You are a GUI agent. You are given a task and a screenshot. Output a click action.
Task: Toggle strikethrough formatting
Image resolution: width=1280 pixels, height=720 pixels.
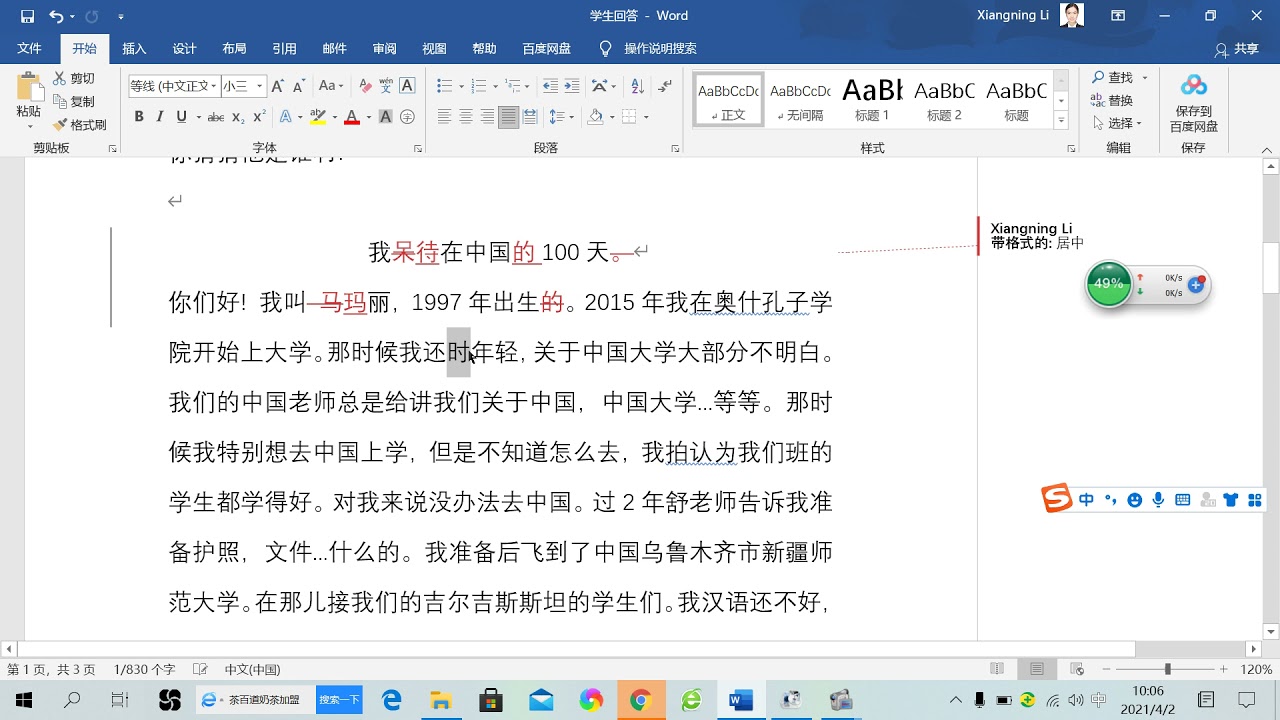coord(215,117)
